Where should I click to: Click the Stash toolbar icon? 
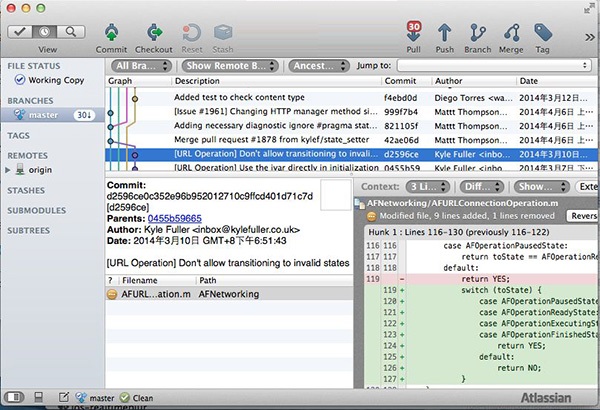221,32
